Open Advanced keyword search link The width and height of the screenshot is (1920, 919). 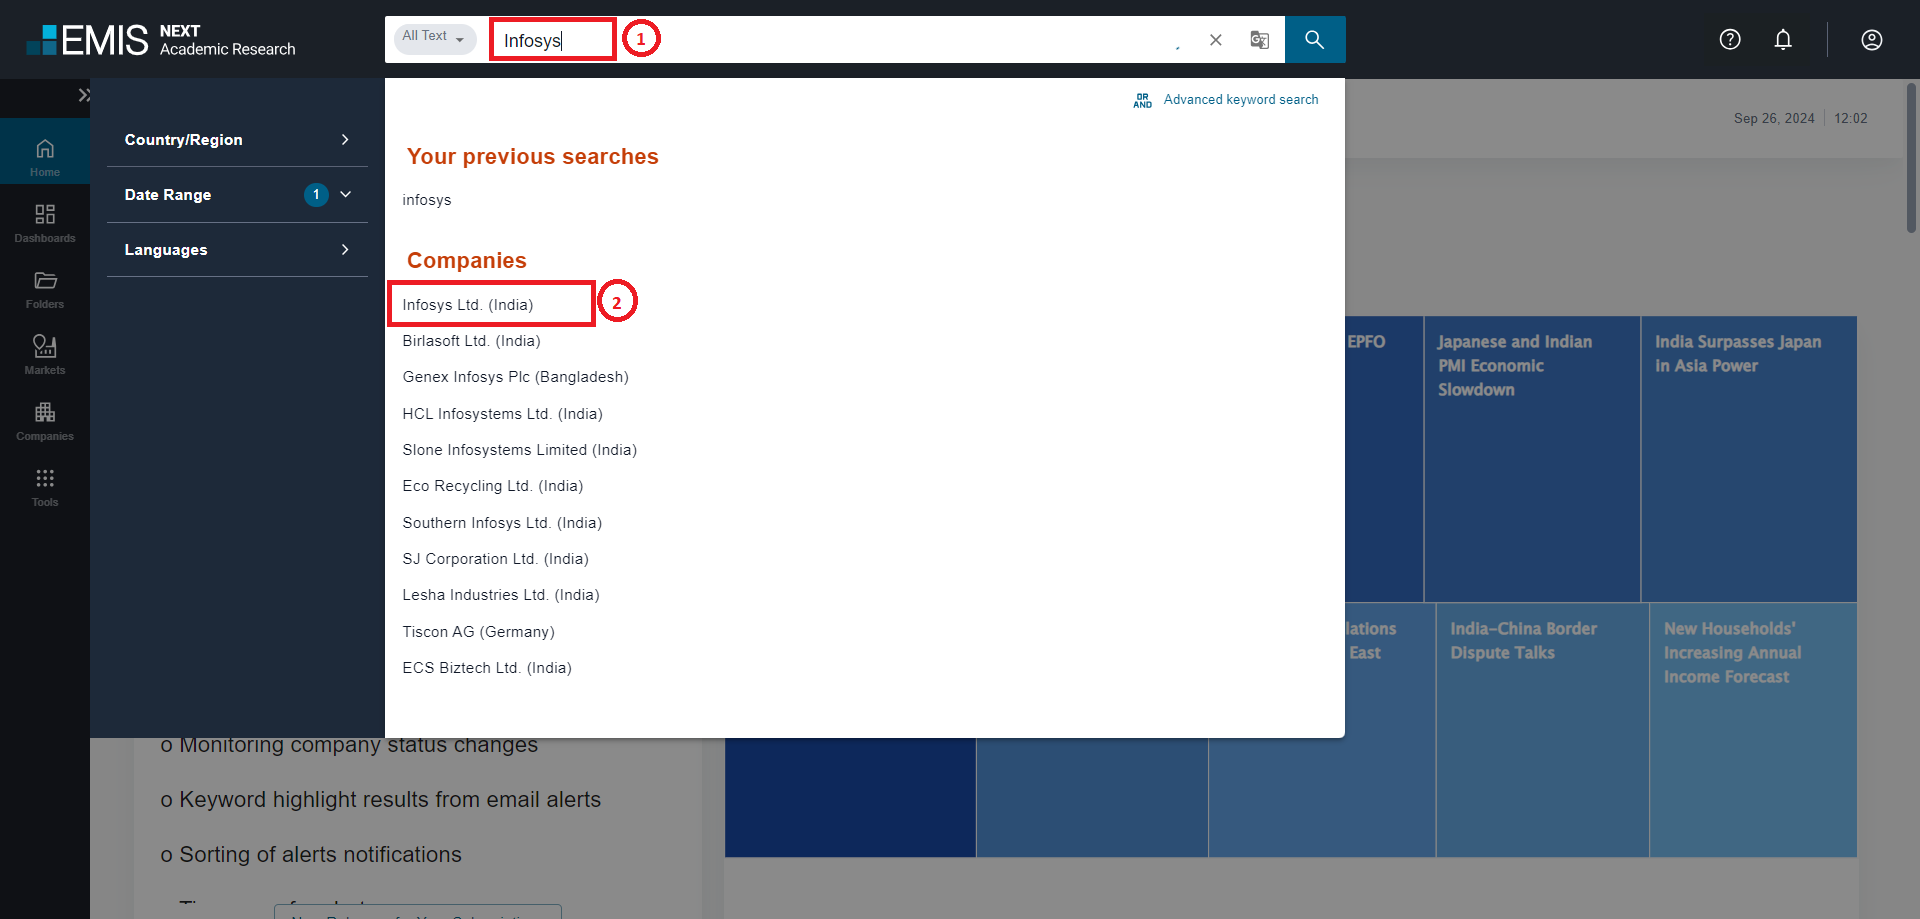pyautogui.click(x=1240, y=100)
